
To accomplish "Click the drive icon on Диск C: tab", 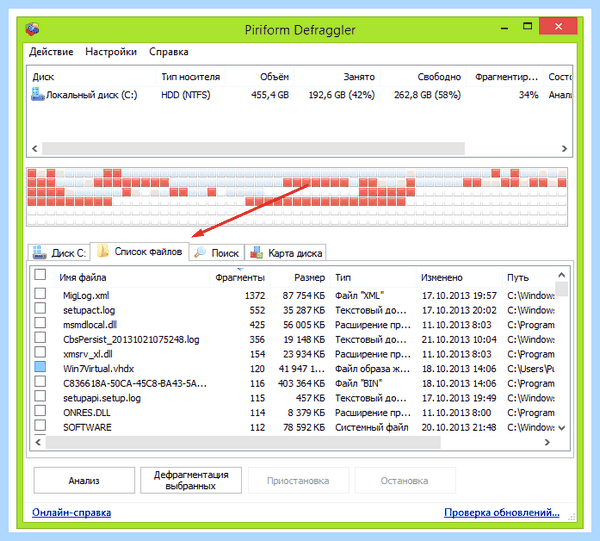I will pos(39,252).
